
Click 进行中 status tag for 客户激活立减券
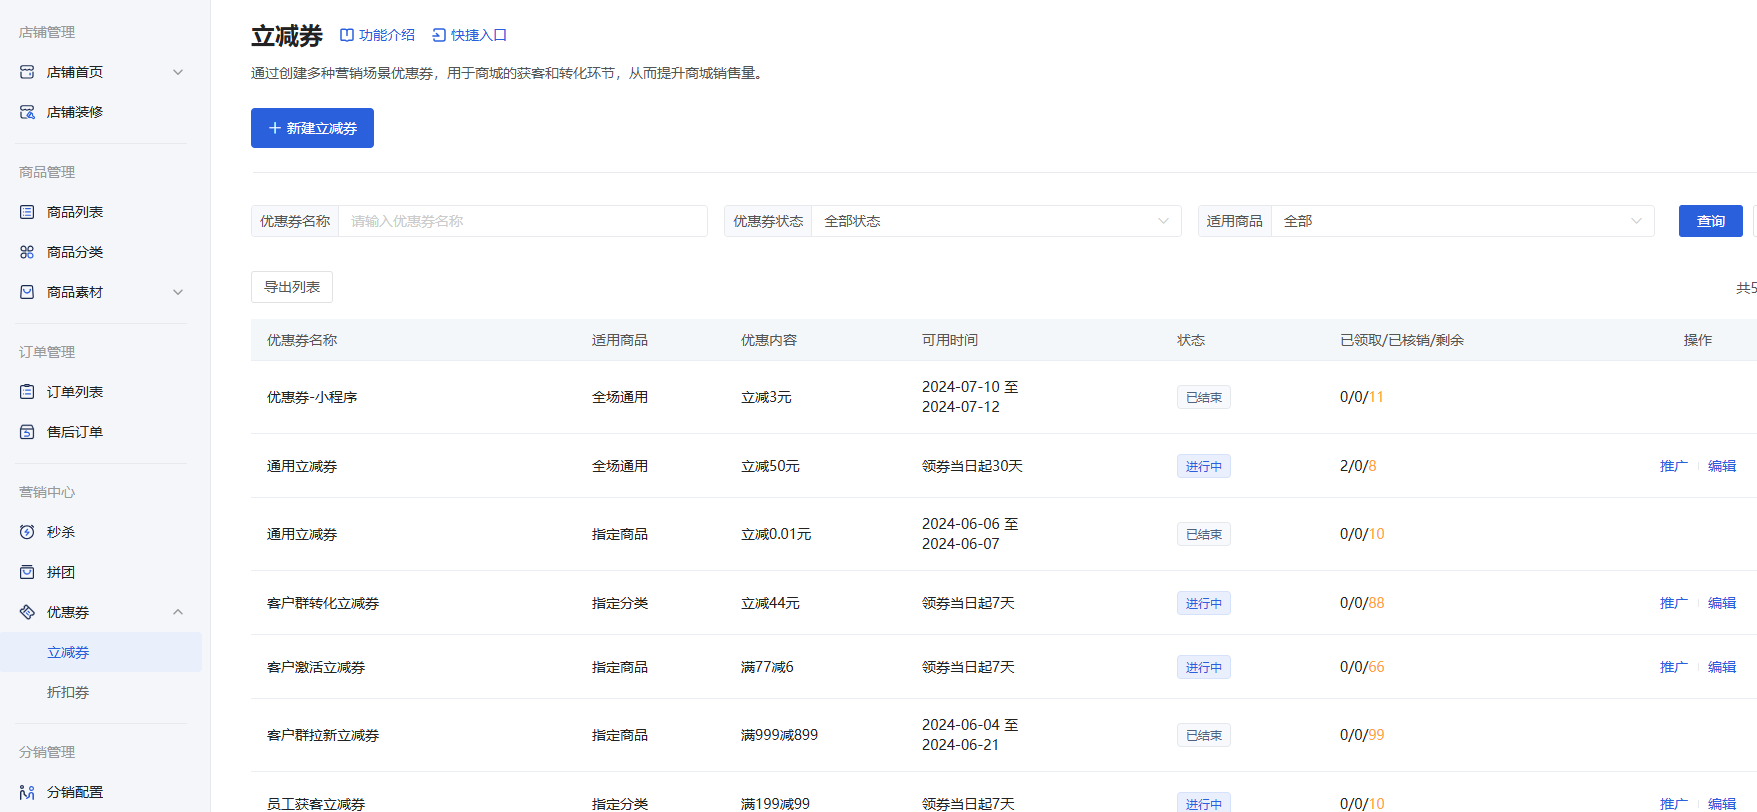coord(1204,667)
